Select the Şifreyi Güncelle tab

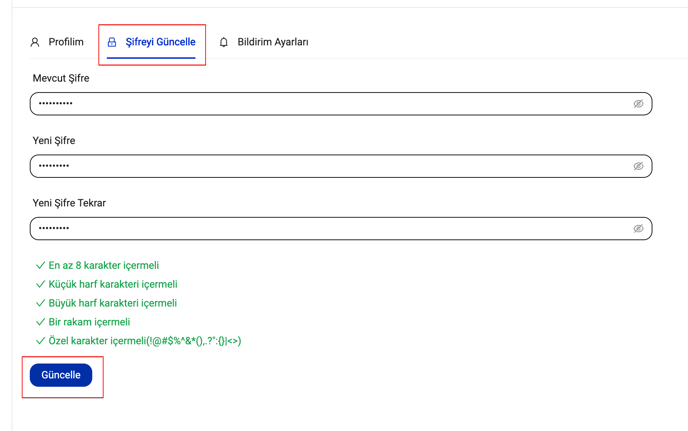coord(160,43)
